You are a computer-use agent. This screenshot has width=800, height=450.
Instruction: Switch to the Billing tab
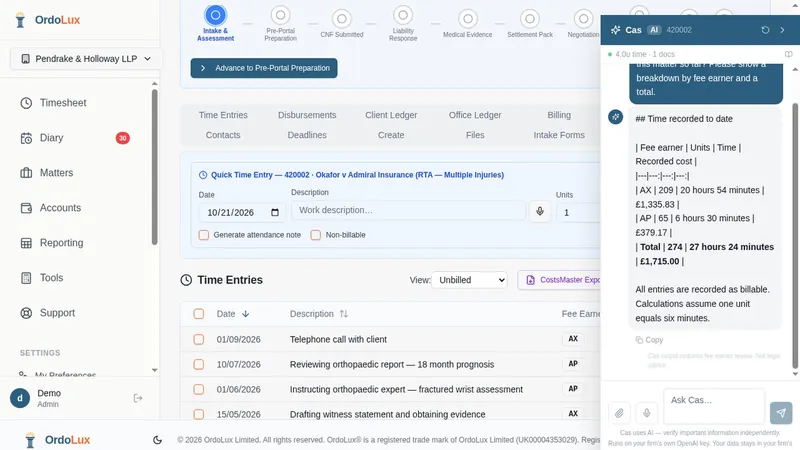coord(559,115)
